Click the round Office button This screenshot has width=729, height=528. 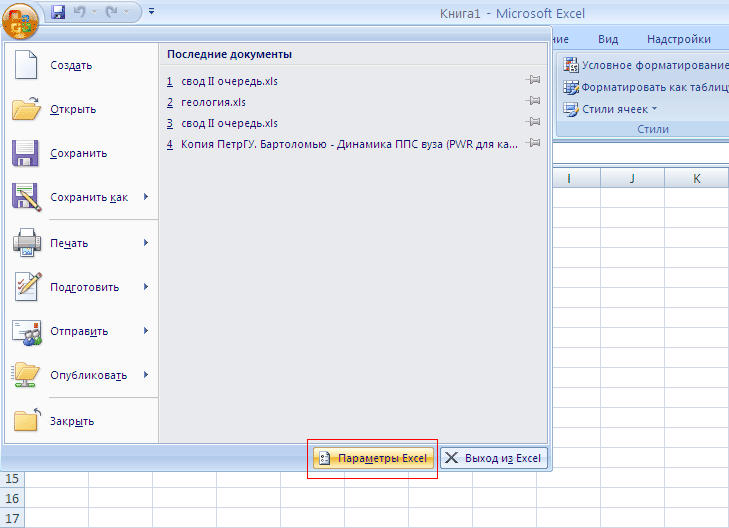(20, 21)
